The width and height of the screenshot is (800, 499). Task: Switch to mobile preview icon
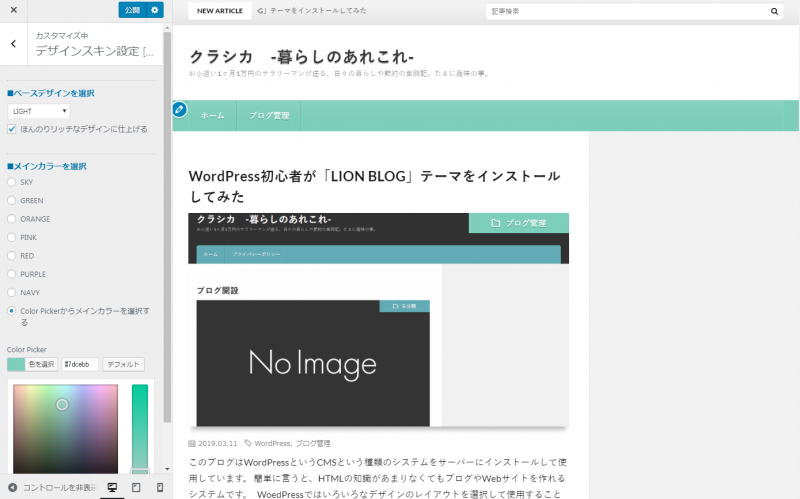pos(160,487)
